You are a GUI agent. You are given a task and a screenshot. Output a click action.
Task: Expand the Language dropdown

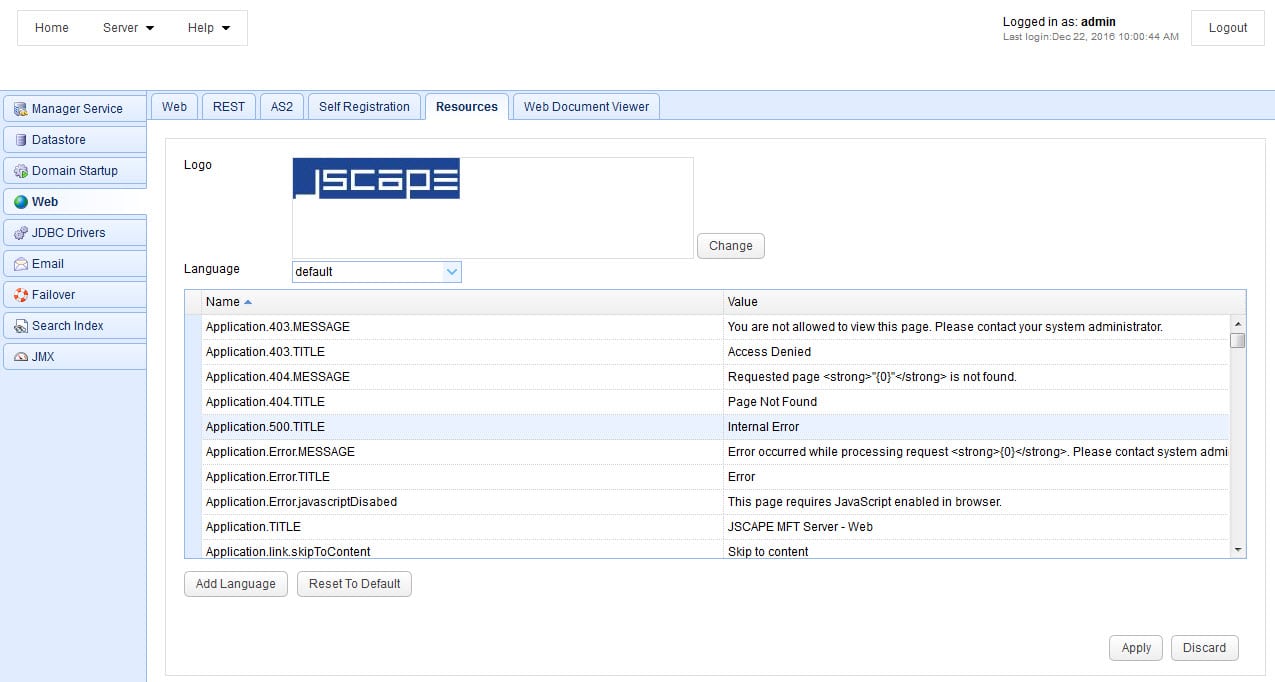point(452,271)
